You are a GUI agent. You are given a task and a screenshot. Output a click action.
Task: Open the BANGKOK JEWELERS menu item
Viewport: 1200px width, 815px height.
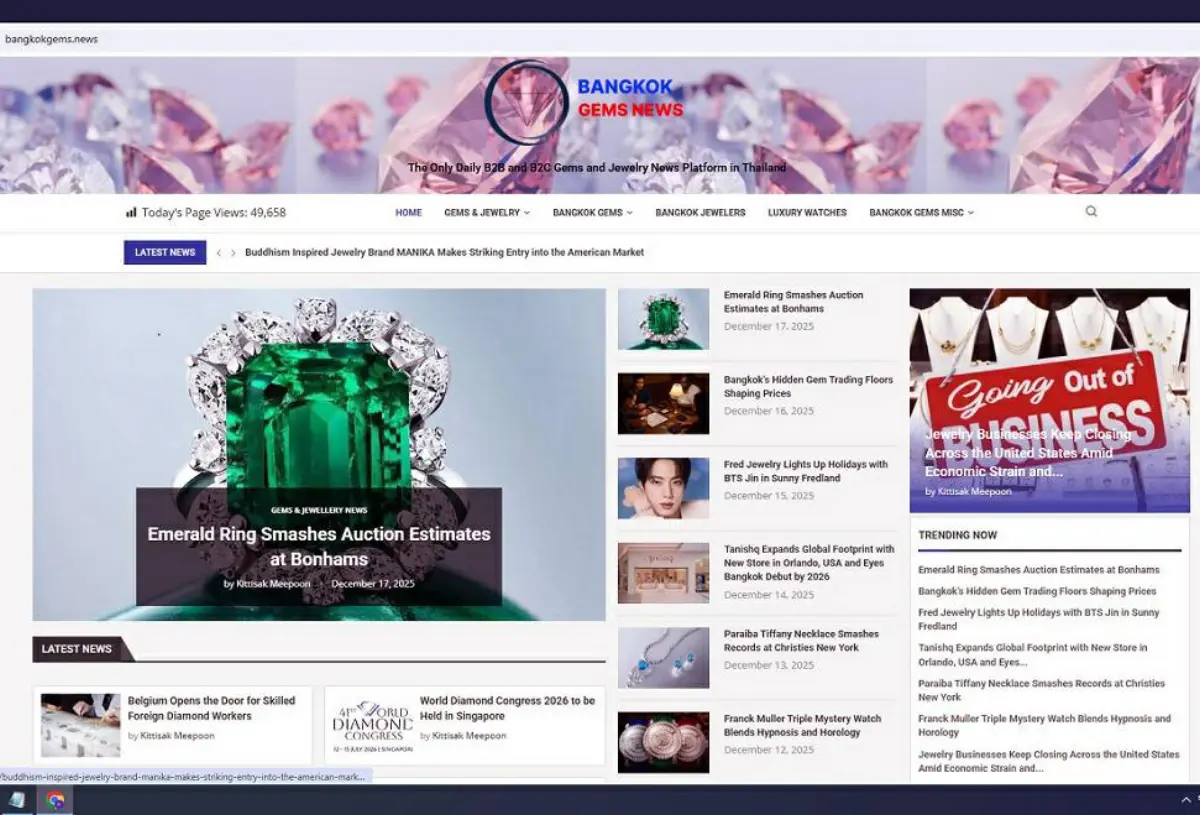pyautogui.click(x=700, y=212)
